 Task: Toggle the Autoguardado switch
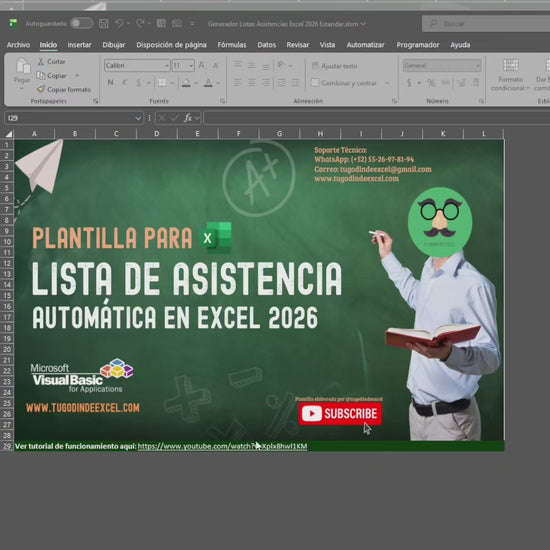[81, 24]
